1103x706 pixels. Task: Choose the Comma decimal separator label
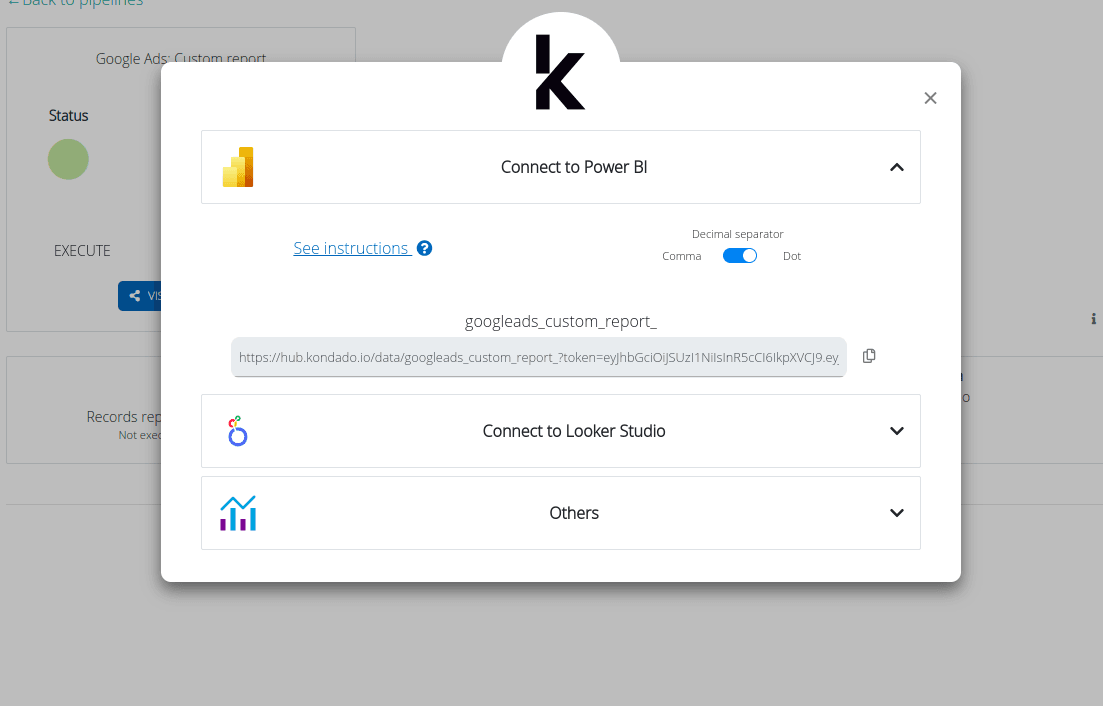pos(682,256)
